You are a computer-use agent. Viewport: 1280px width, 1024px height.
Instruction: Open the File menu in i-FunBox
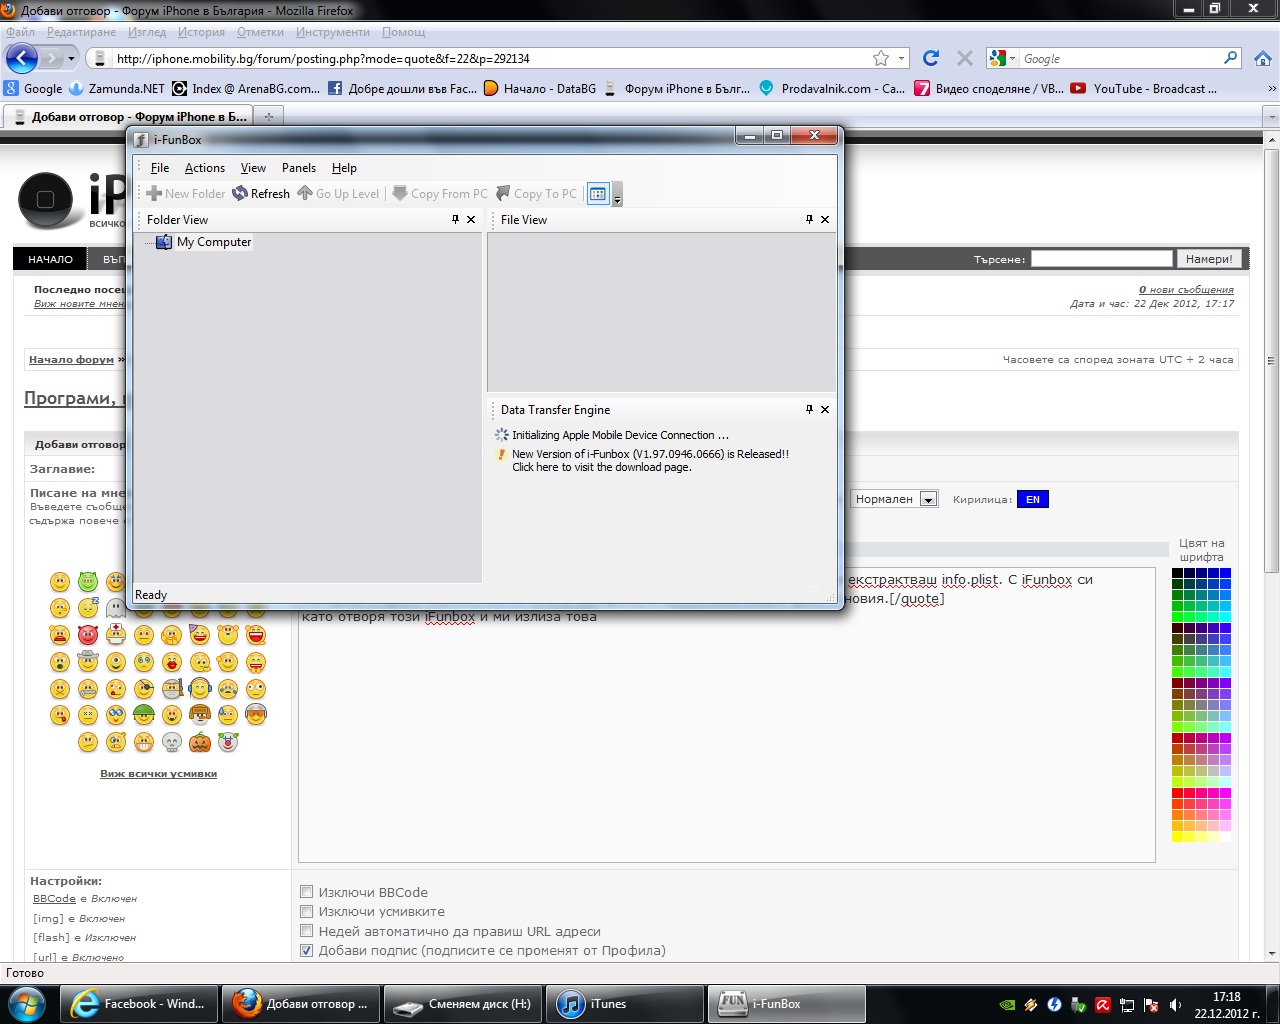click(x=160, y=168)
